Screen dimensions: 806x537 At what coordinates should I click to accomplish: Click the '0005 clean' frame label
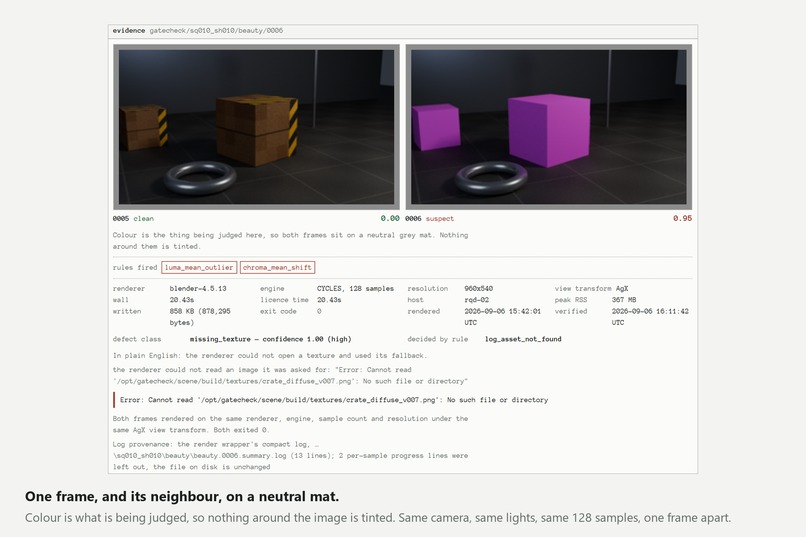(x=133, y=218)
